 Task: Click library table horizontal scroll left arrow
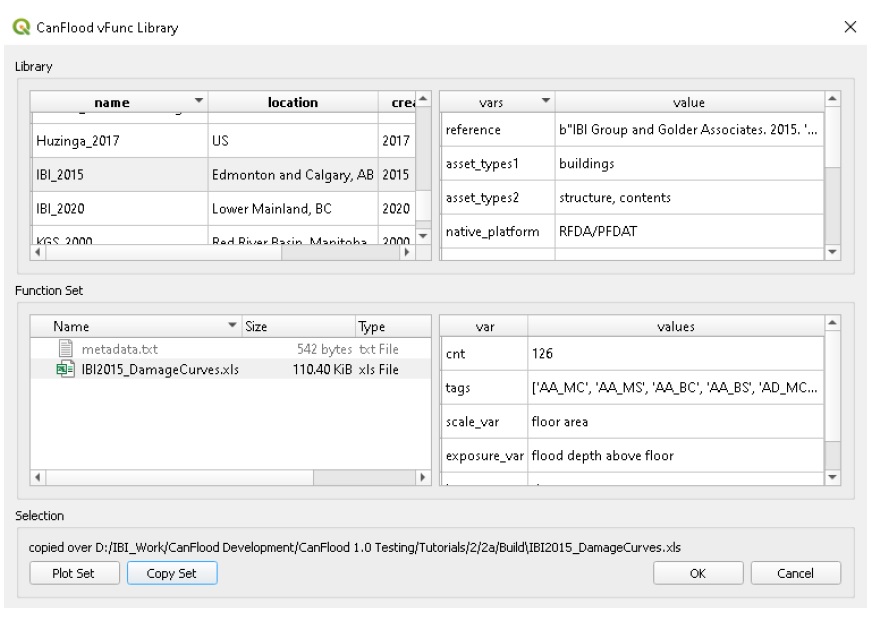click(x=38, y=252)
